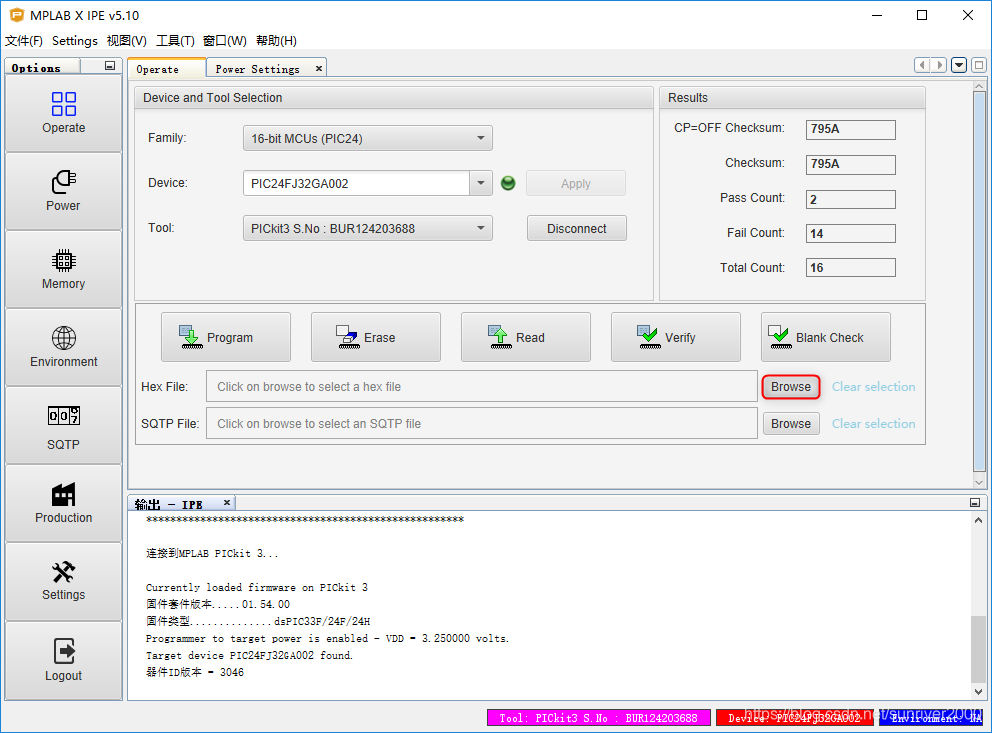Click the Total Count value field

click(x=850, y=268)
